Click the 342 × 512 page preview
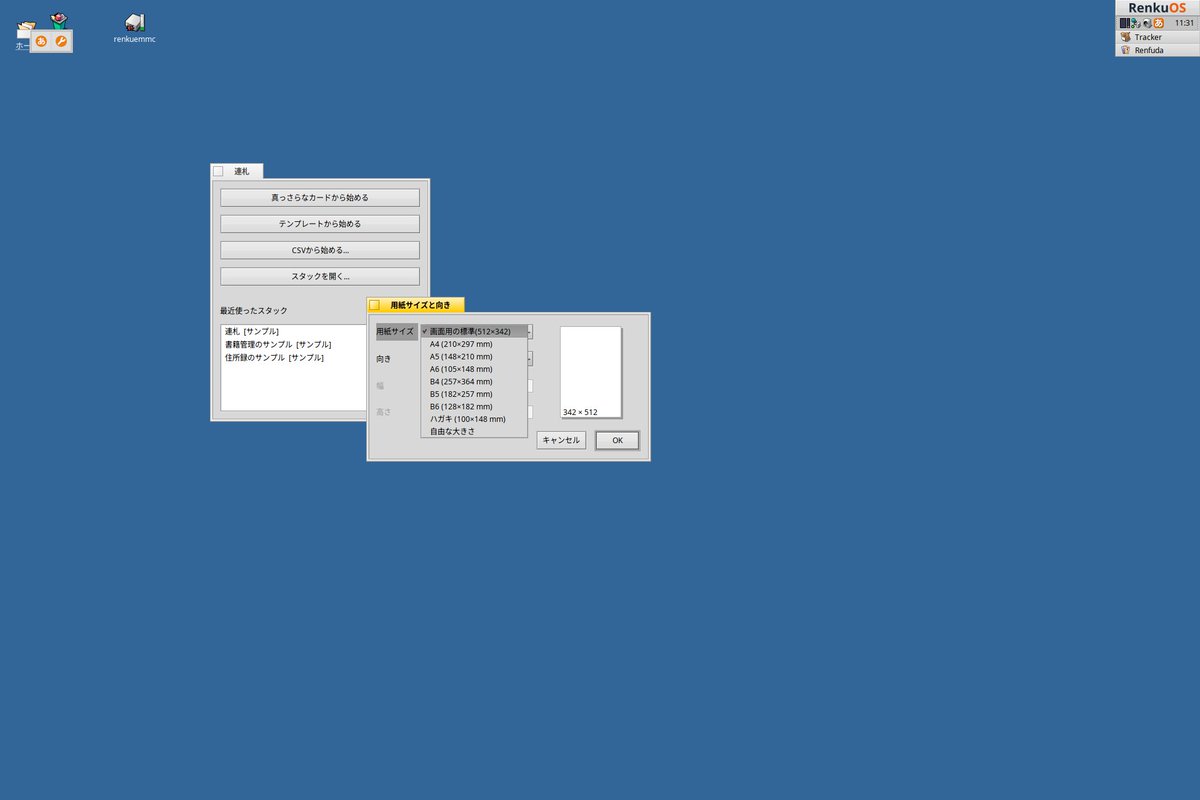 (x=591, y=372)
